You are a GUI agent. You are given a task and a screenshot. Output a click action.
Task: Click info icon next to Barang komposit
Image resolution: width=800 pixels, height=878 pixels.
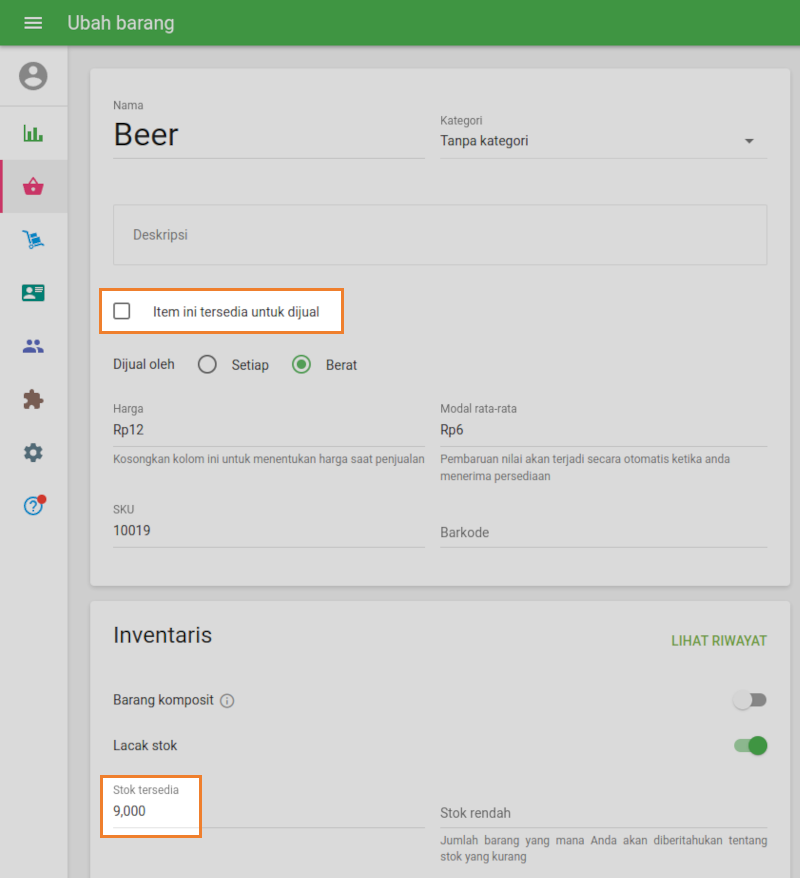point(227,701)
